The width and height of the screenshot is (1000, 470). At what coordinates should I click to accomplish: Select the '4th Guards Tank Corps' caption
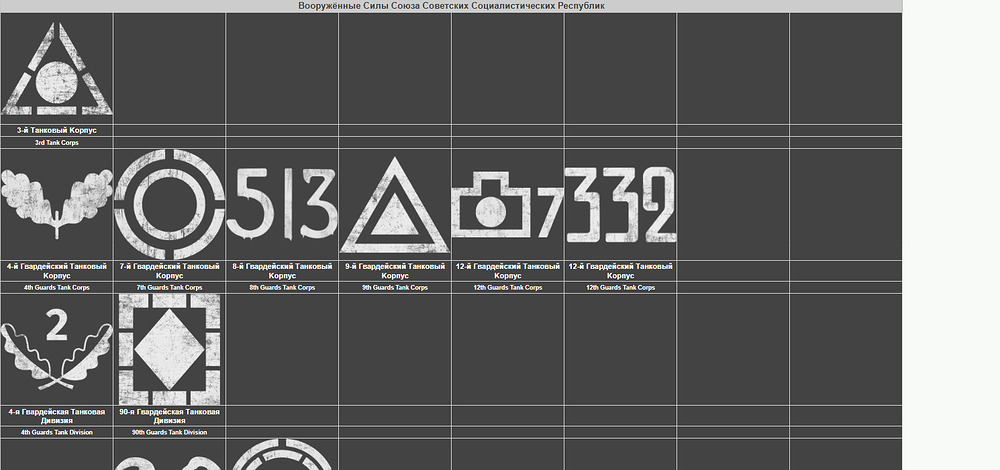coord(57,288)
